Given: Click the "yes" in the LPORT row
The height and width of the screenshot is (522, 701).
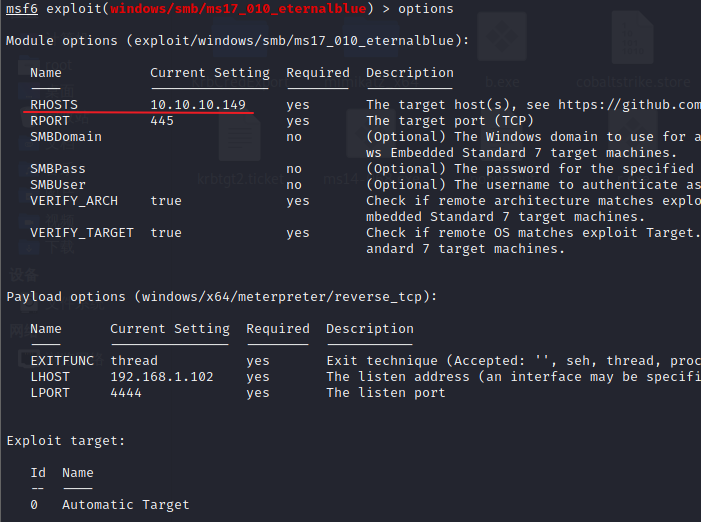Looking at the screenshot, I should pos(258,393).
